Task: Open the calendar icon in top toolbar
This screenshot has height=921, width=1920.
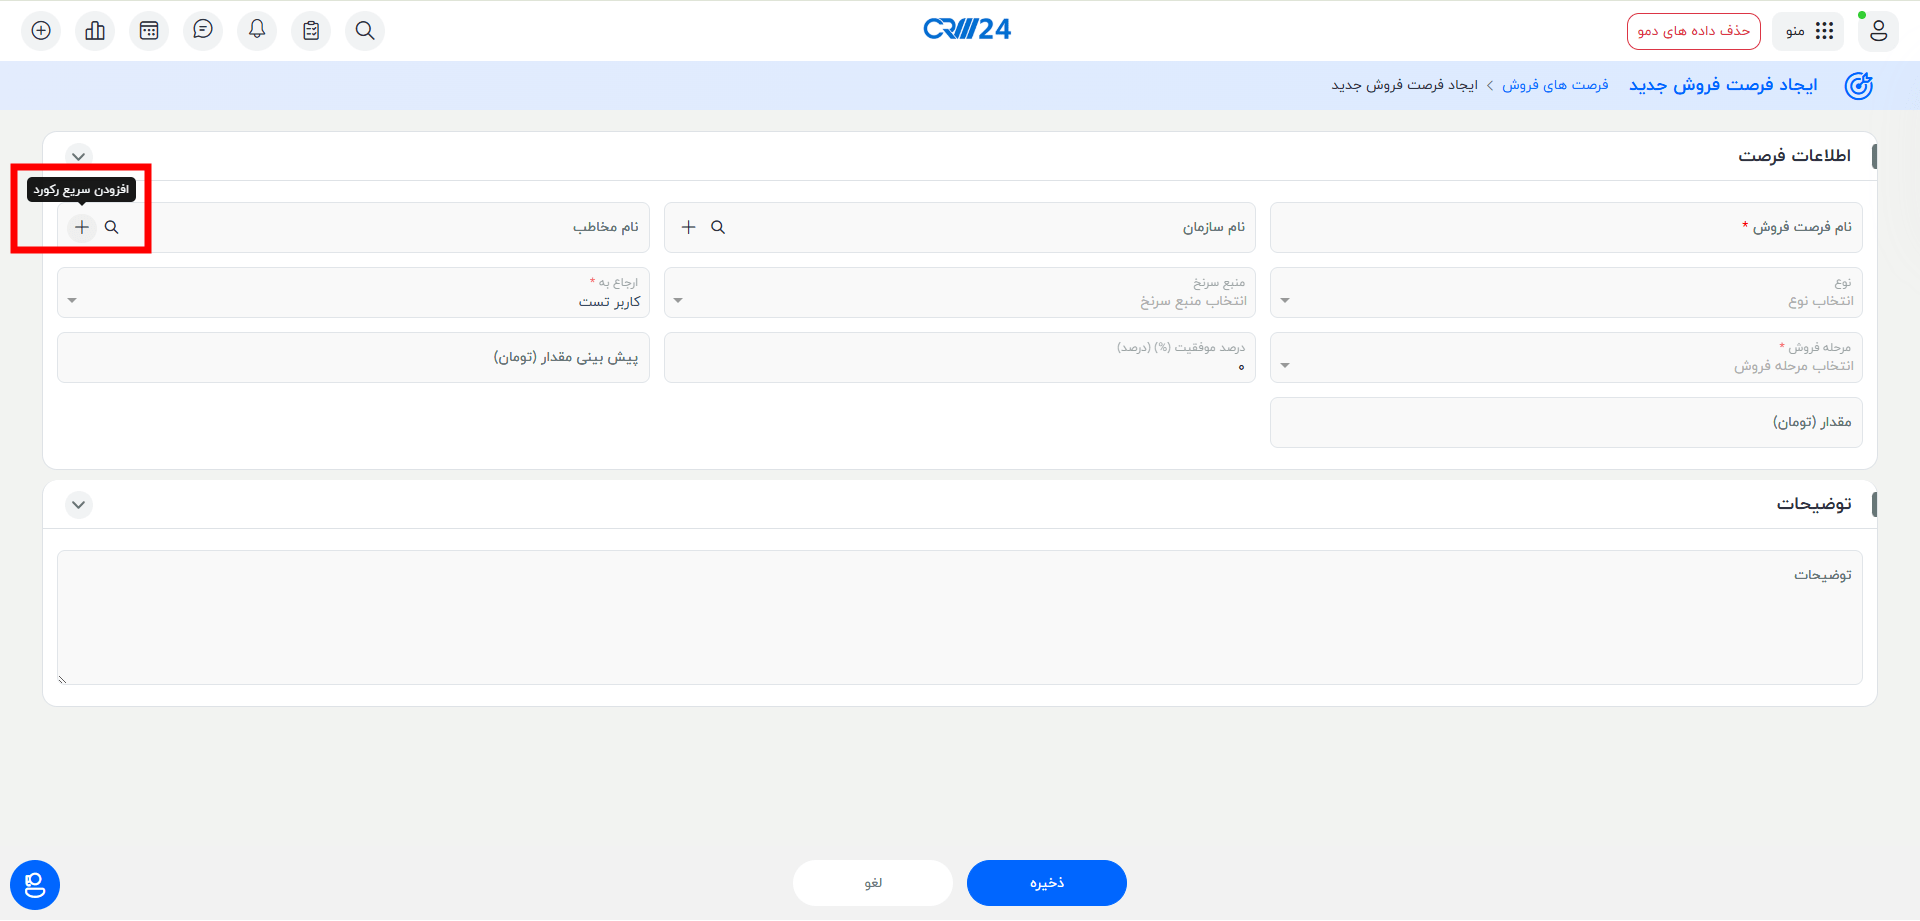Action: (149, 30)
